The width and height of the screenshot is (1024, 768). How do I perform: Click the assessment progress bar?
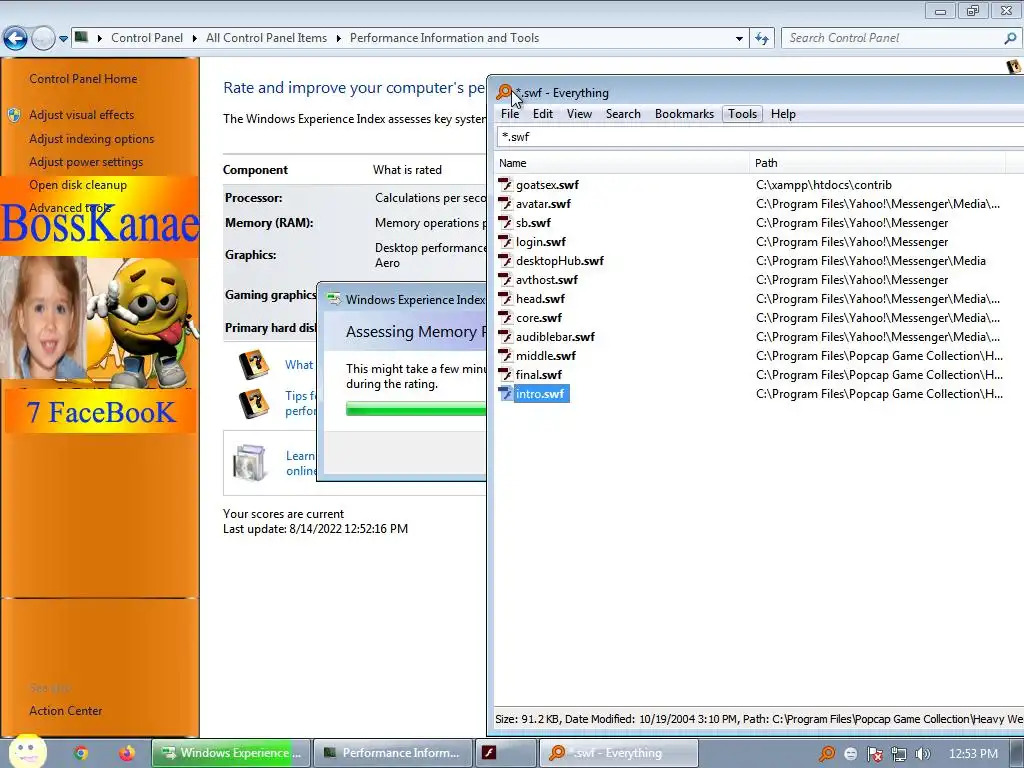click(416, 409)
